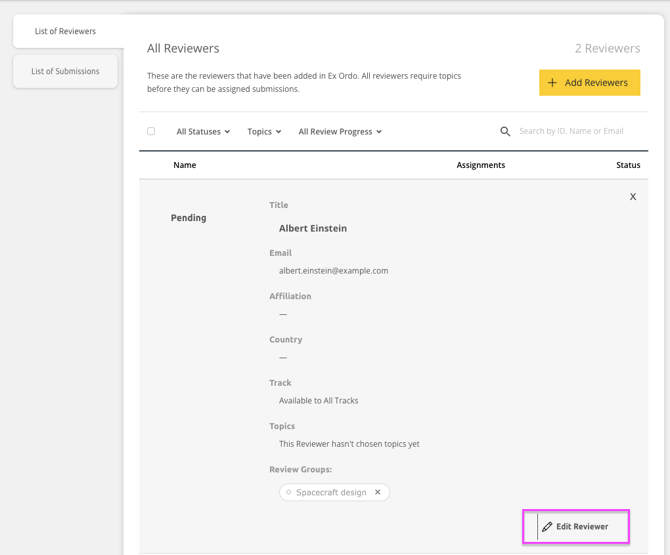Switch to the List of Submissions tab
This screenshot has width=670, height=555.
click(65, 72)
